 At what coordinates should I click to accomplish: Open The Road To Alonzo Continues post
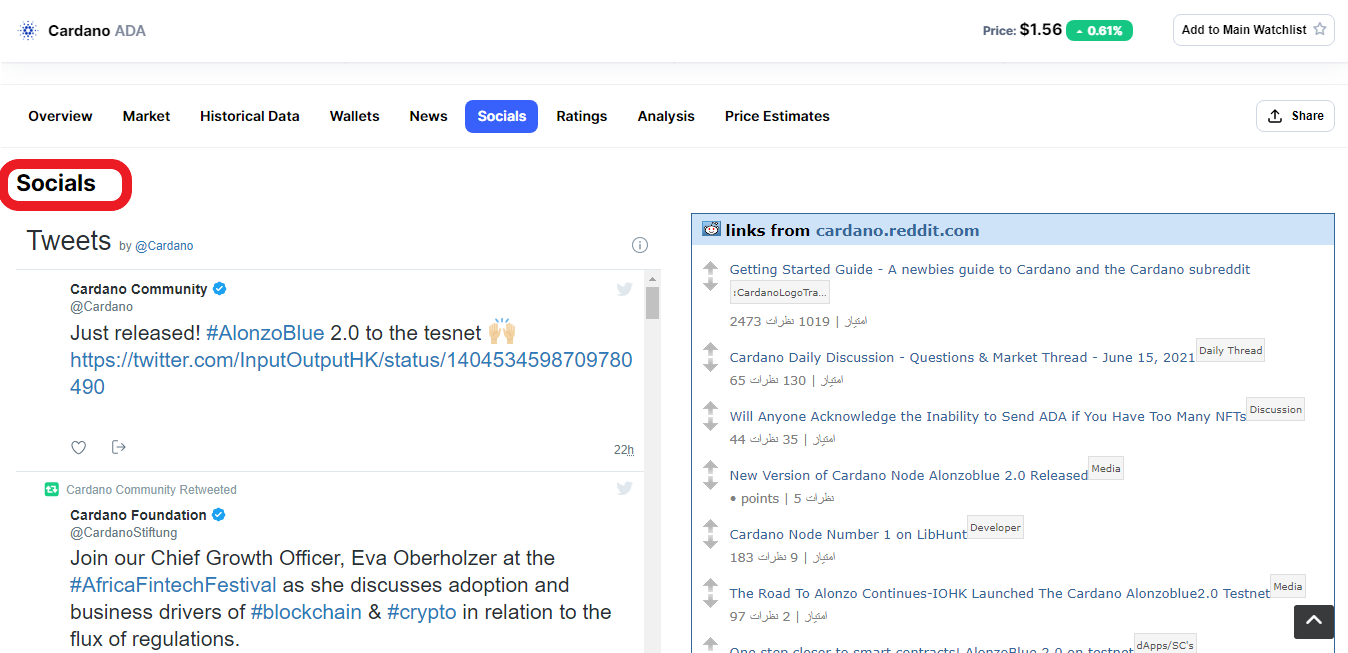tap(1000, 594)
